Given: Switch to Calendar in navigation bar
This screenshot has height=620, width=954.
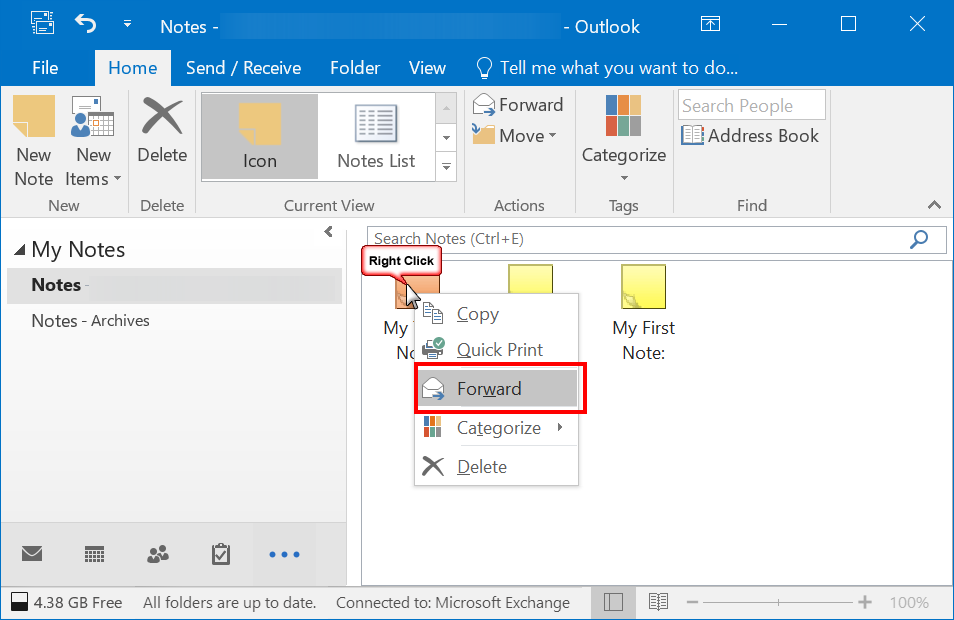Looking at the screenshot, I should coord(95,553).
